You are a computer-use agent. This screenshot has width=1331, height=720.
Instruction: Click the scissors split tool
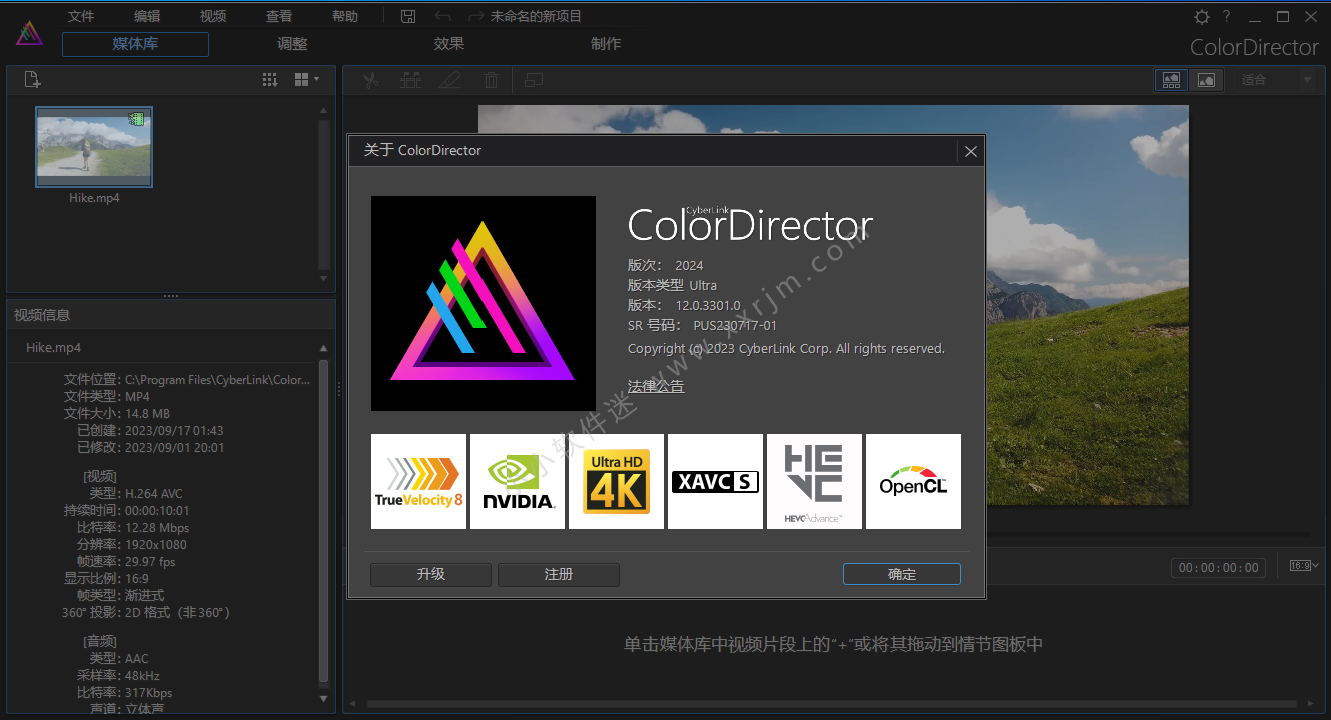(371, 81)
